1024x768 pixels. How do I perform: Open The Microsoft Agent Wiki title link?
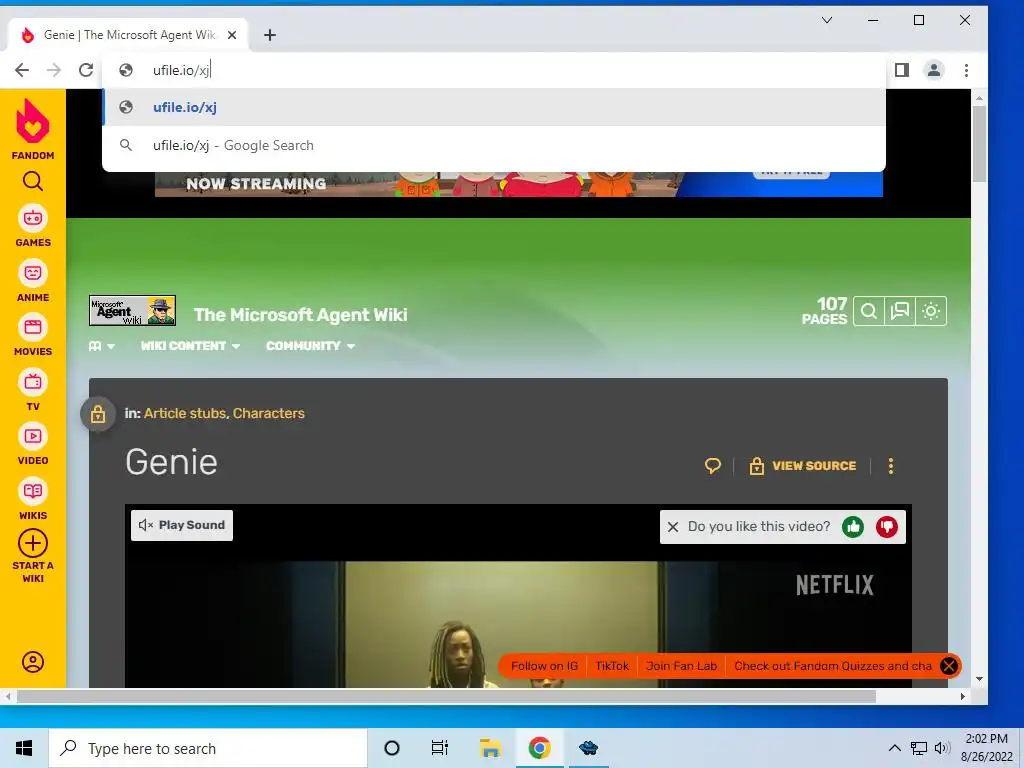300,315
